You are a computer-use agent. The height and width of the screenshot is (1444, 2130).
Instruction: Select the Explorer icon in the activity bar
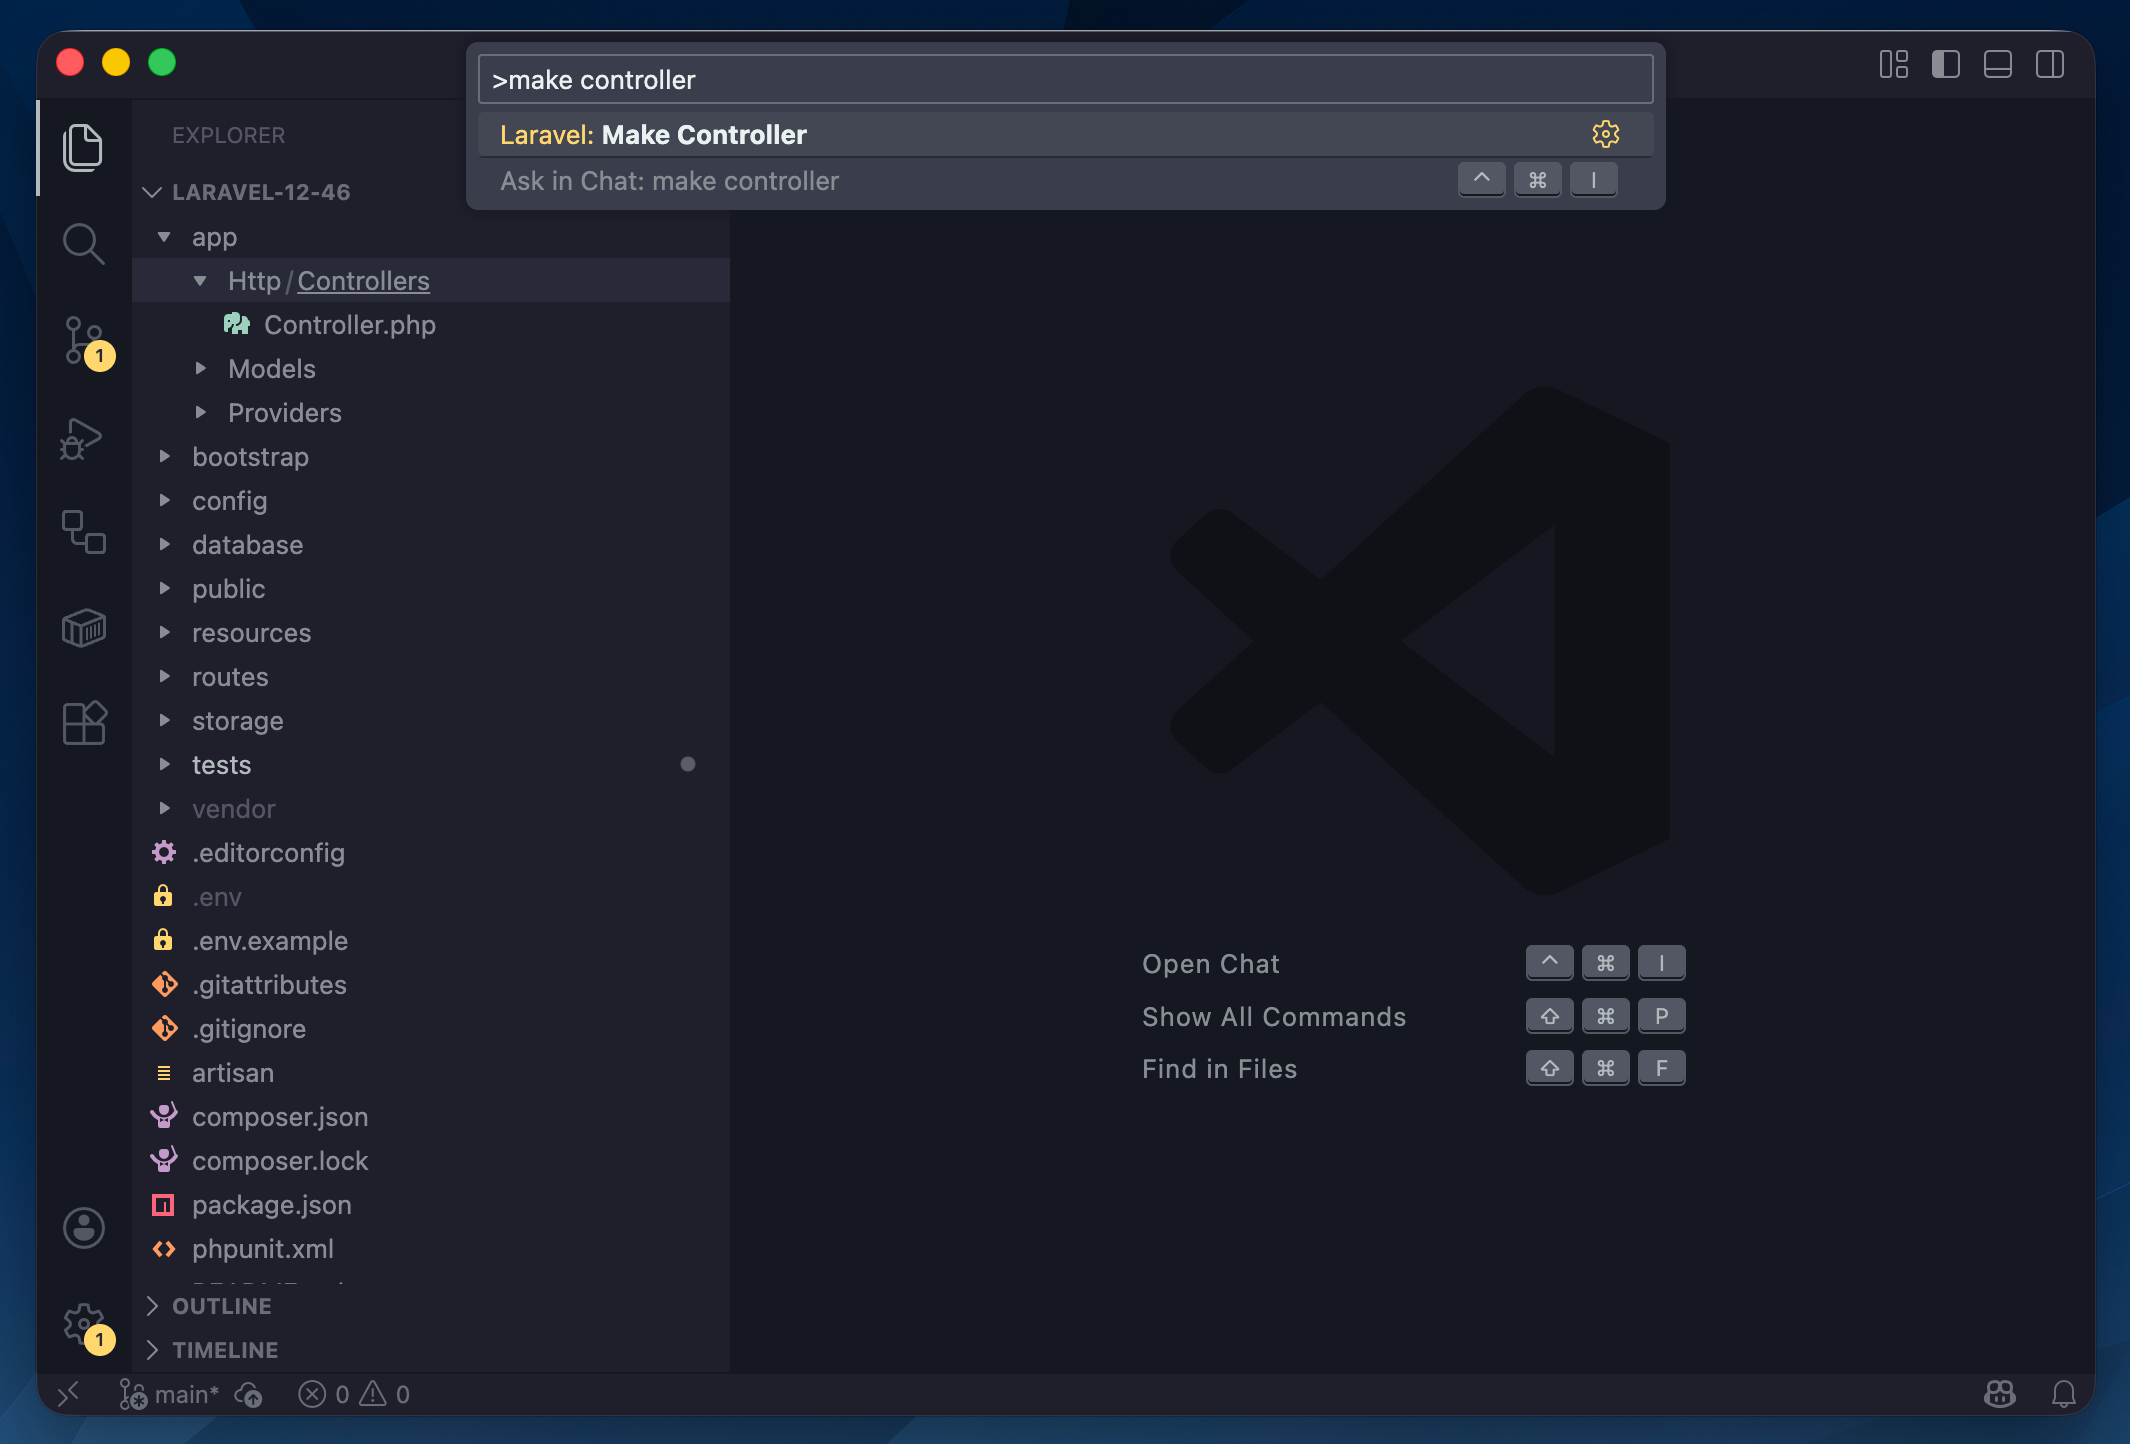[84, 146]
